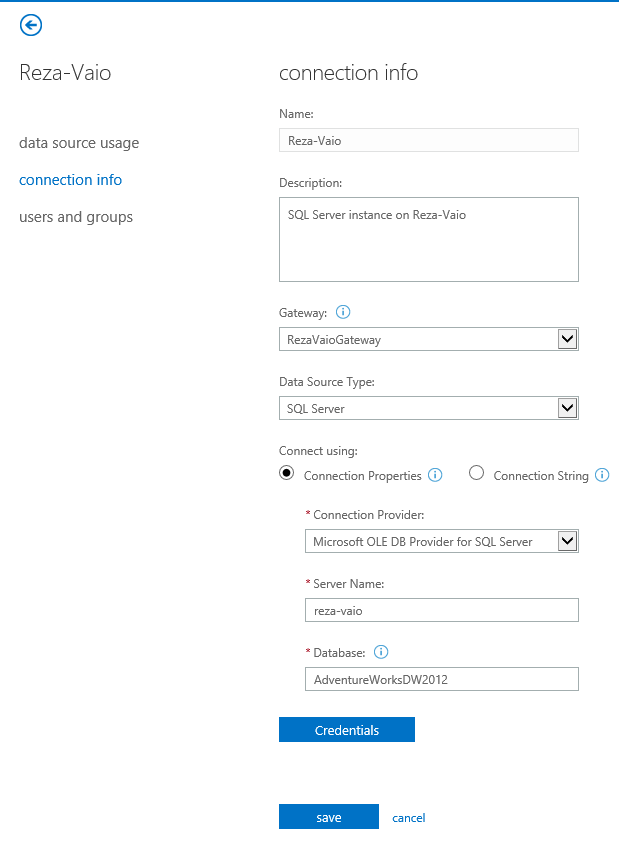Select the Connection String radio button

476,473
